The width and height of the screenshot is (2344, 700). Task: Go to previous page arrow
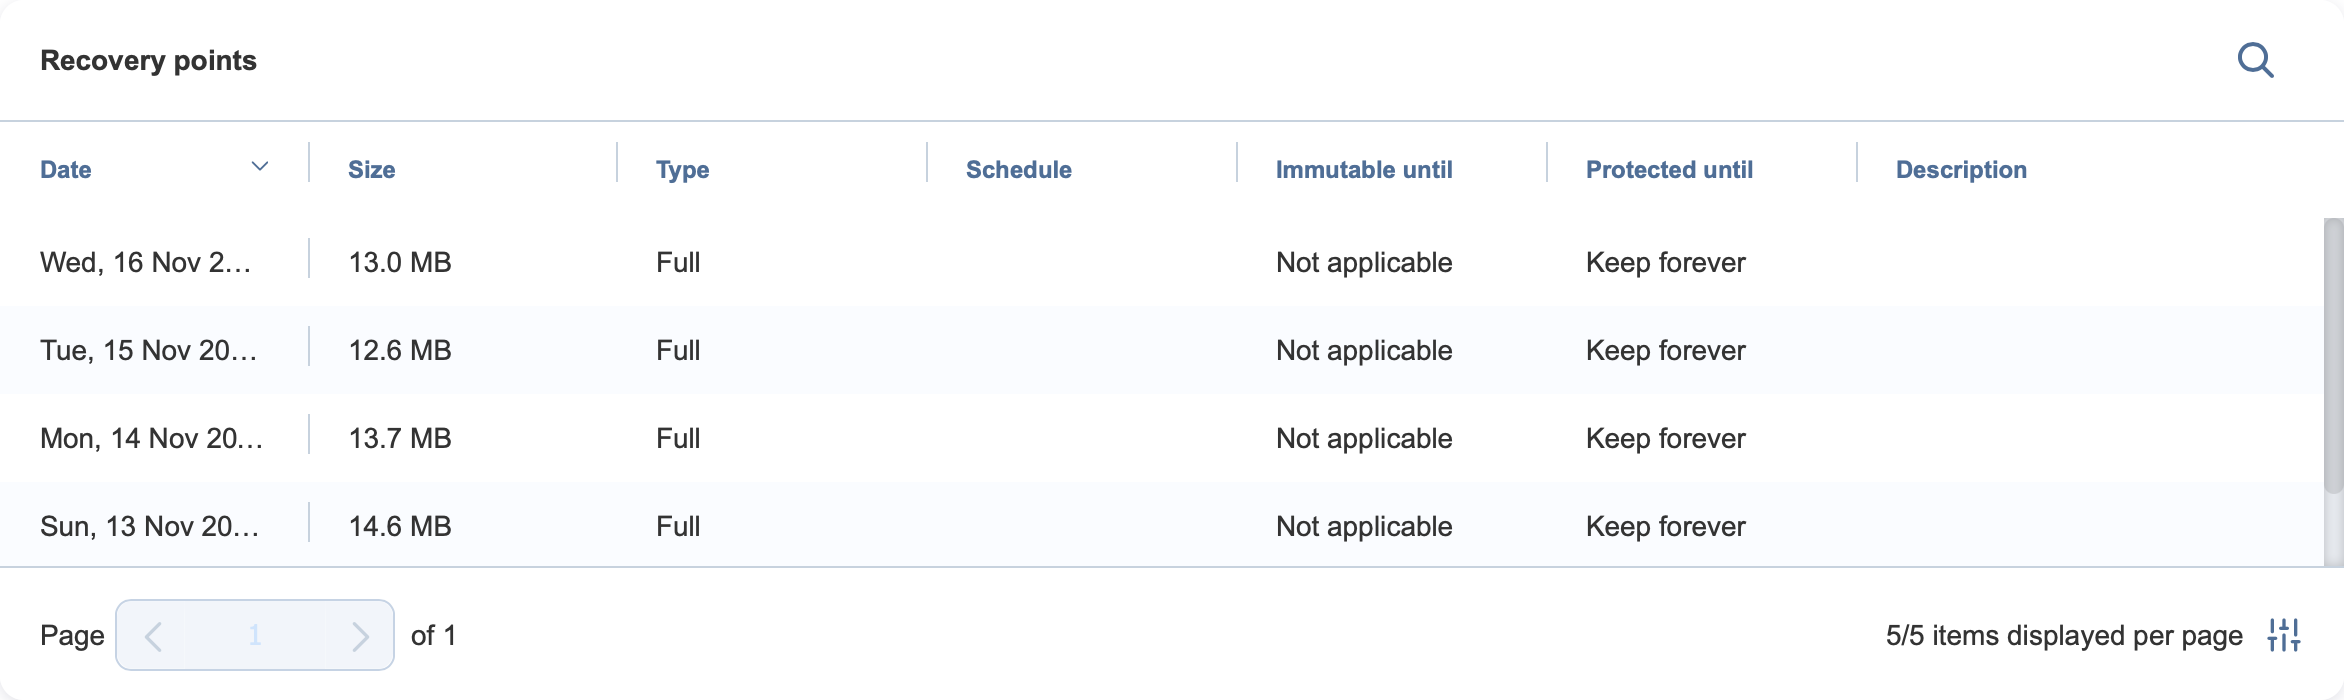[x=153, y=636]
